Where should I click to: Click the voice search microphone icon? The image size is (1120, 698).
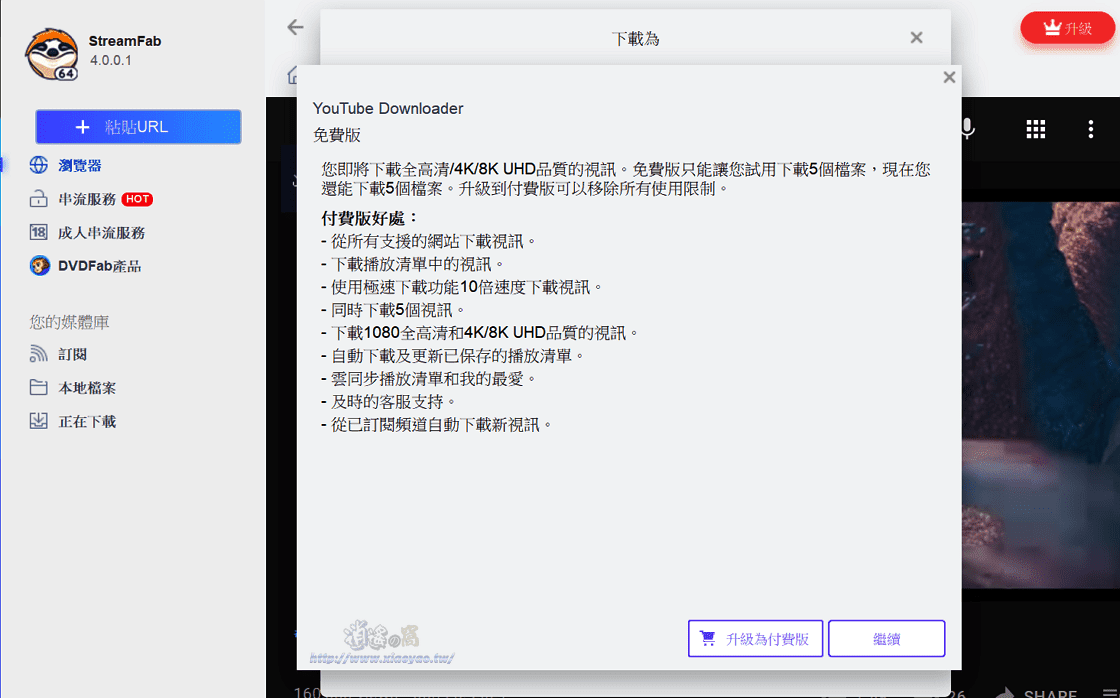(x=966, y=129)
